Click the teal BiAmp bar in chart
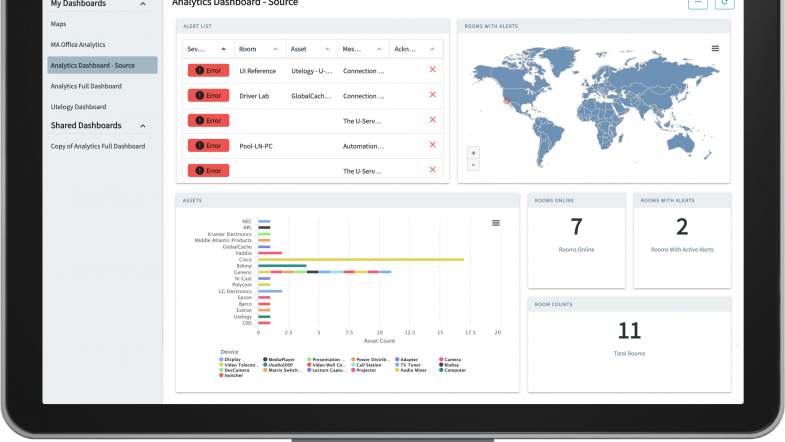This screenshot has width=785, height=442. tap(282, 266)
